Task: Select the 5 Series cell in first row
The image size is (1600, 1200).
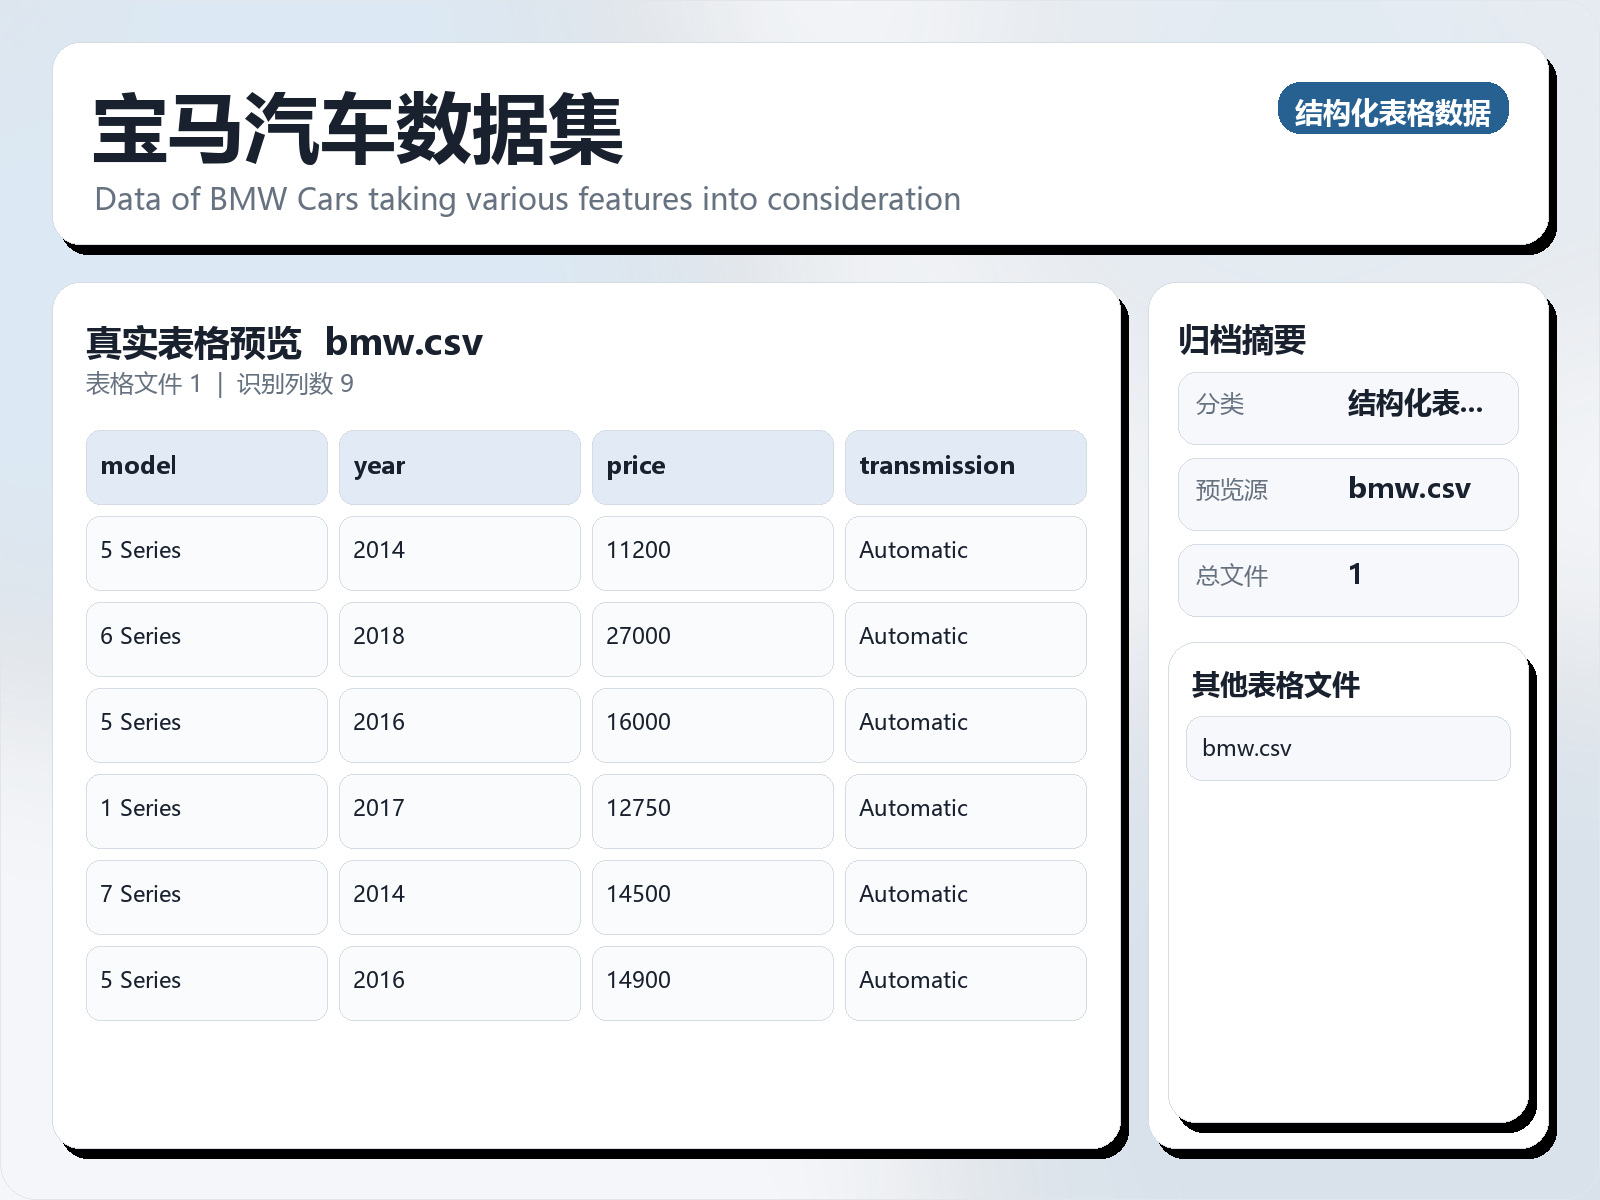Action: [x=206, y=552]
